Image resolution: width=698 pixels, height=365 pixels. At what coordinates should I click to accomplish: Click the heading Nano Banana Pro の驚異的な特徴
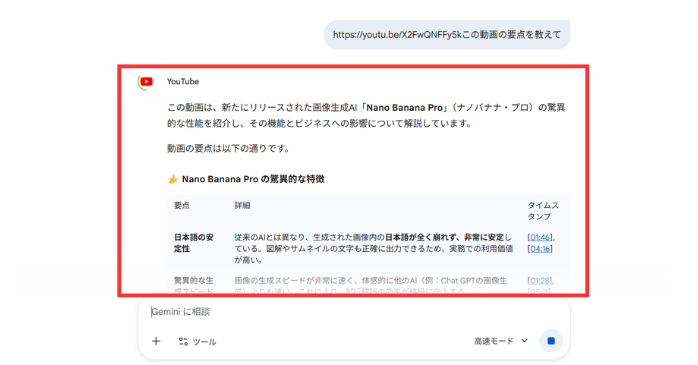[x=253, y=179]
